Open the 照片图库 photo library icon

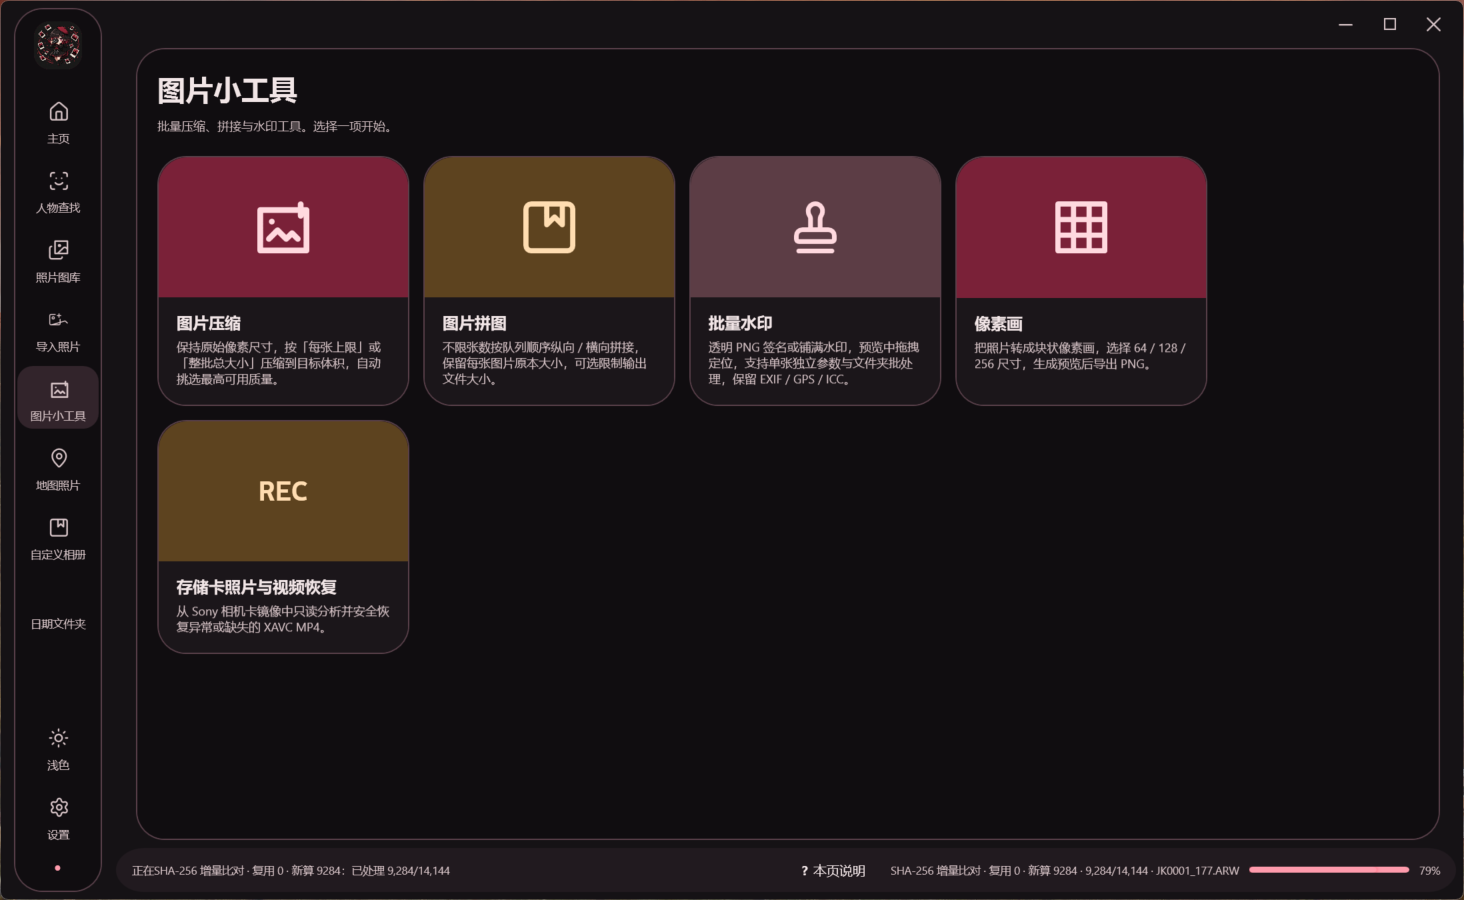[x=58, y=250]
